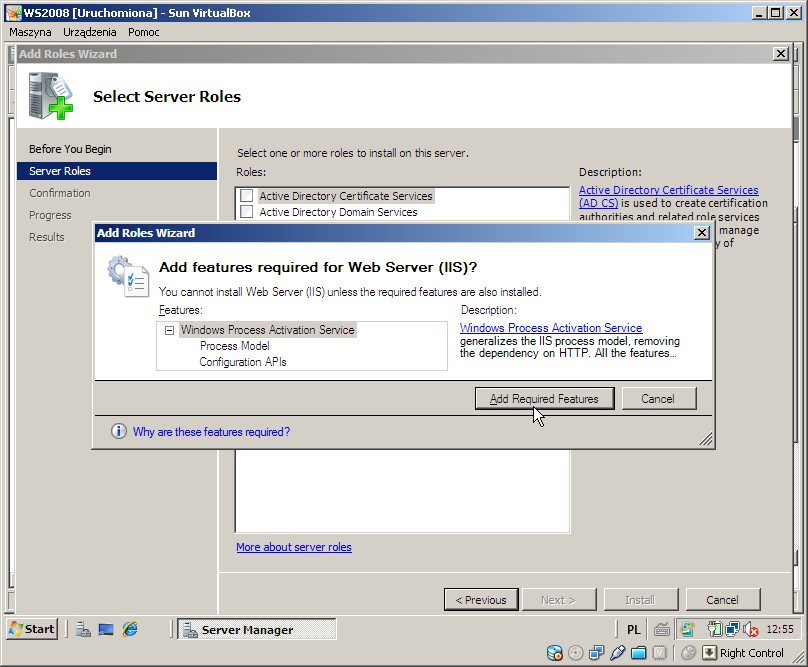808x667 pixels.
Task: Open the Urządzenia menu
Action: pos(90,32)
